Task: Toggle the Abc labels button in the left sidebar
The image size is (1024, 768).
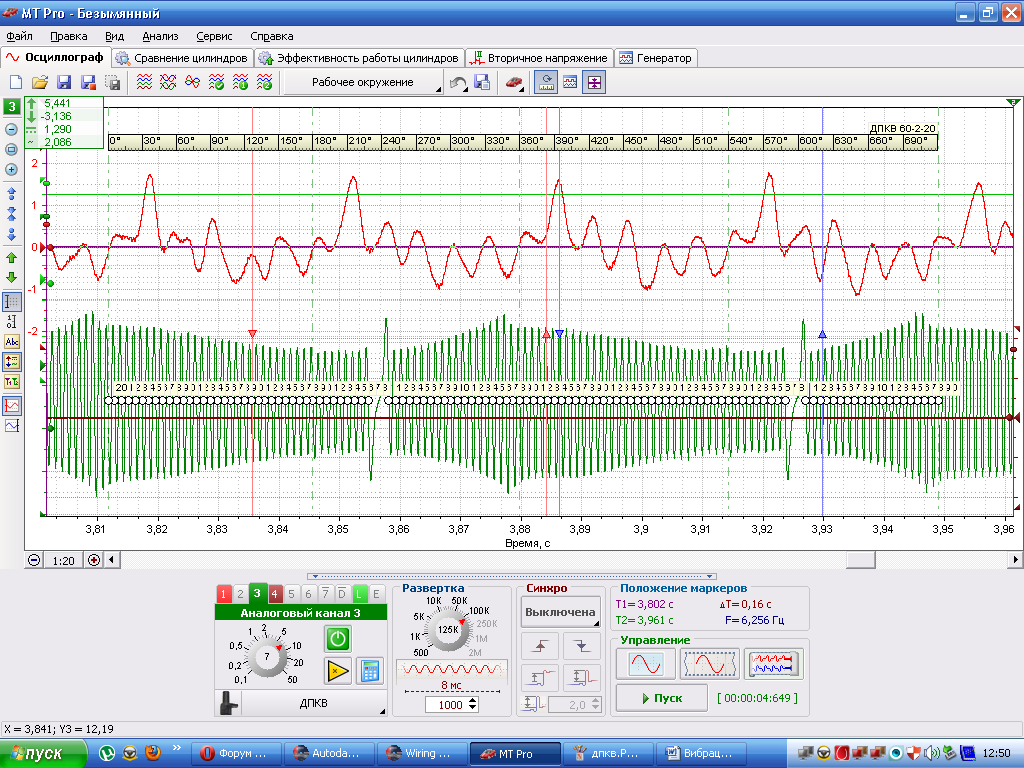Action: [x=12, y=342]
